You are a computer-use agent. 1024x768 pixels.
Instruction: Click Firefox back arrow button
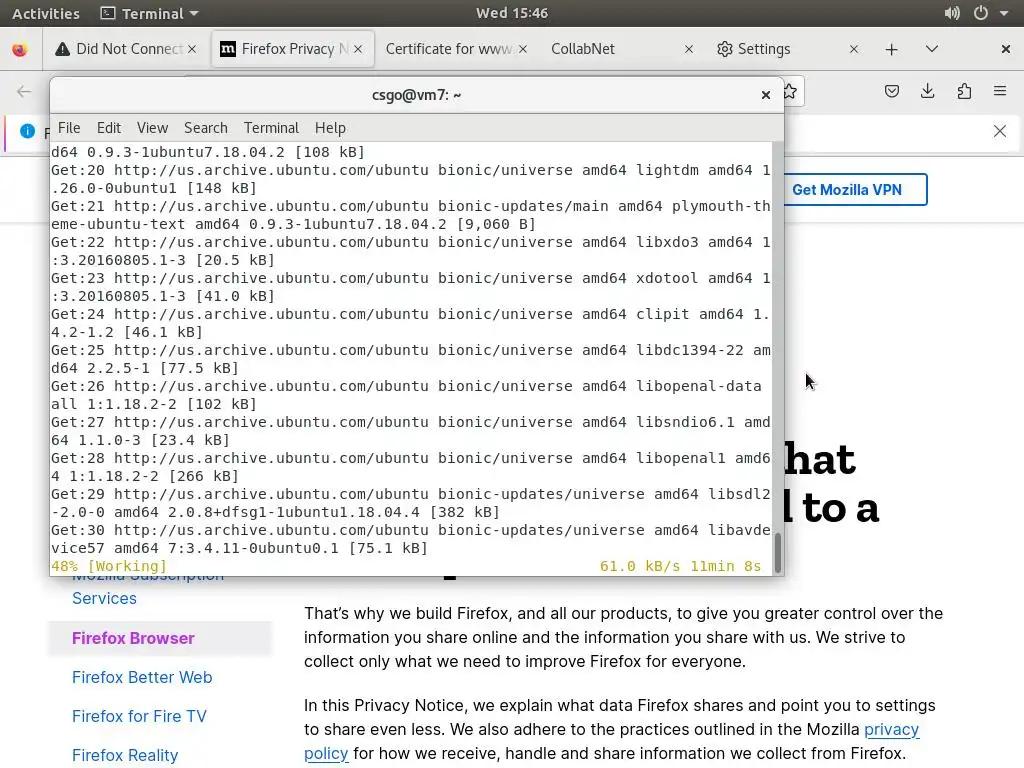click(x=24, y=91)
